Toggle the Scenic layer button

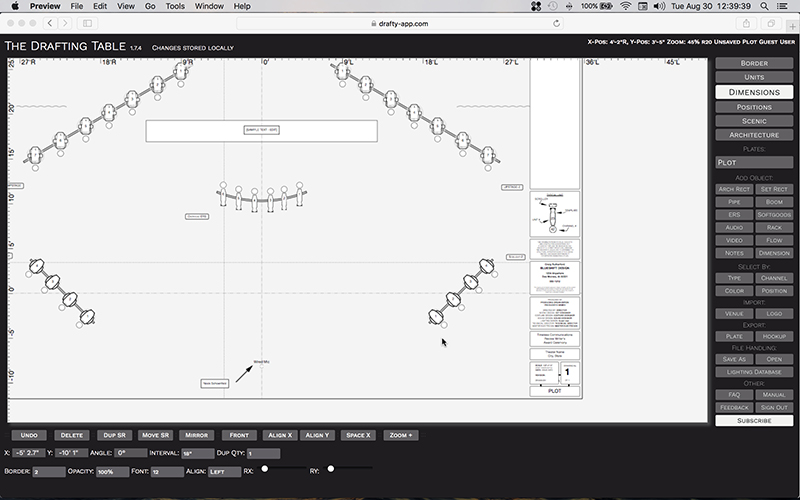[754, 121]
